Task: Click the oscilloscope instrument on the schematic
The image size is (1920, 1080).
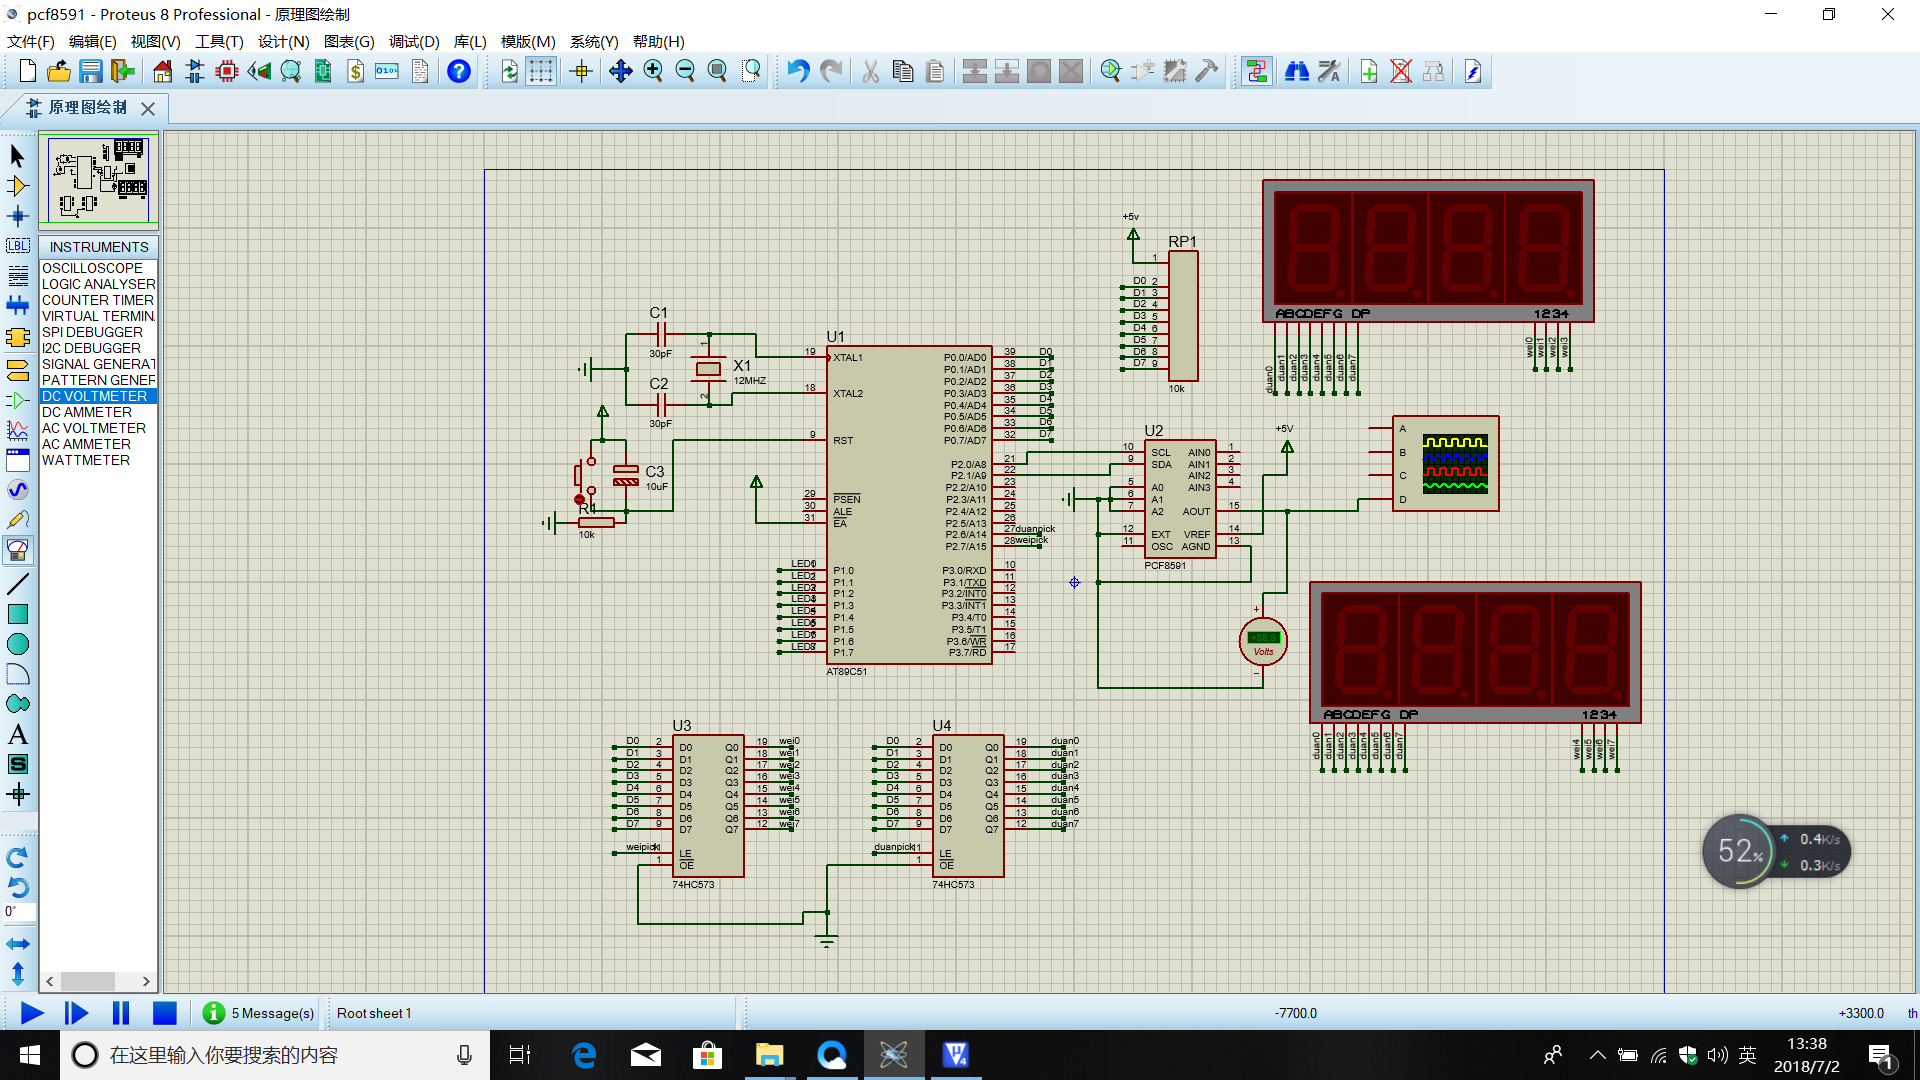Action: (x=1444, y=463)
